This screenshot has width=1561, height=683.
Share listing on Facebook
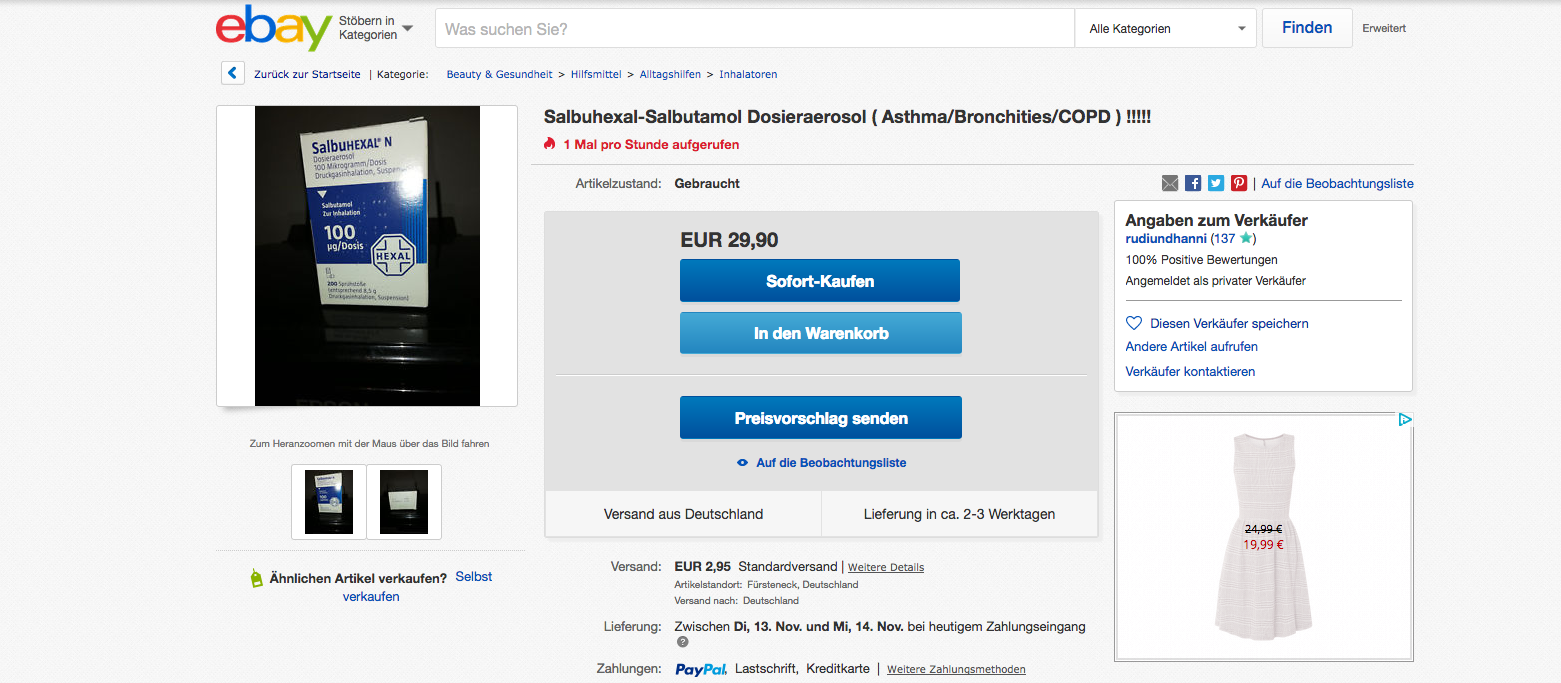1193,183
